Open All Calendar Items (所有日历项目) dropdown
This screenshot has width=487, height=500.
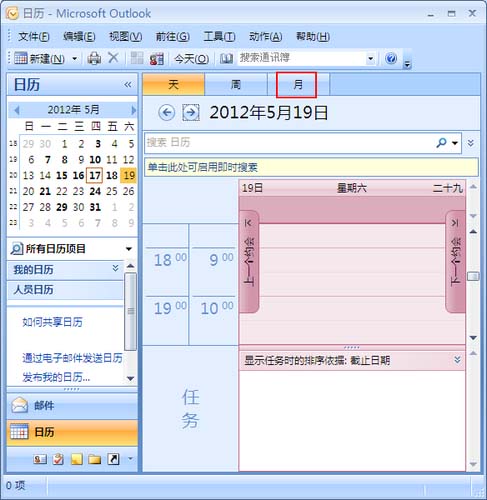[x=129, y=249]
